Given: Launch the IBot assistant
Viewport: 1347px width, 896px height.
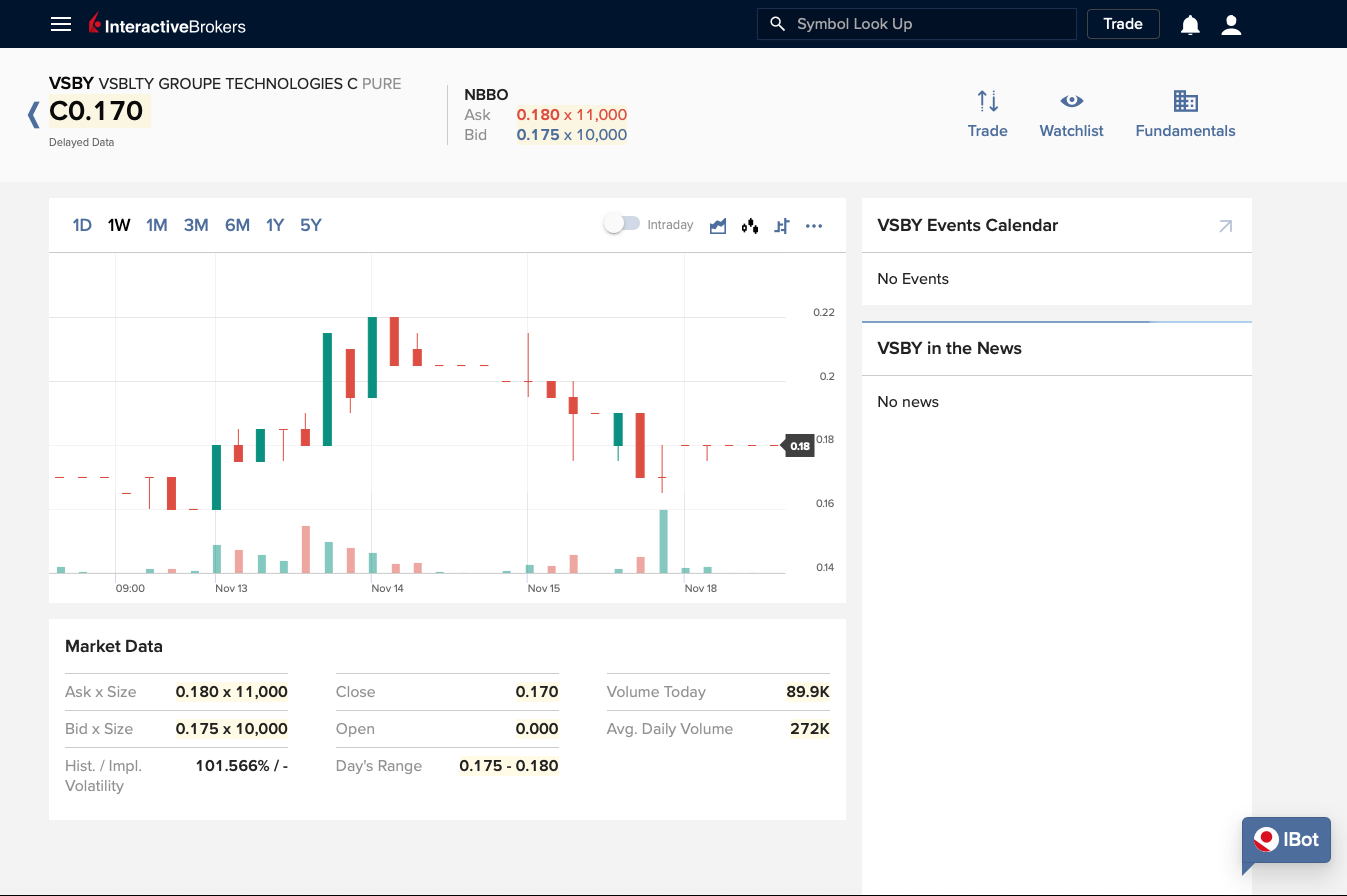Looking at the screenshot, I should [1288, 842].
